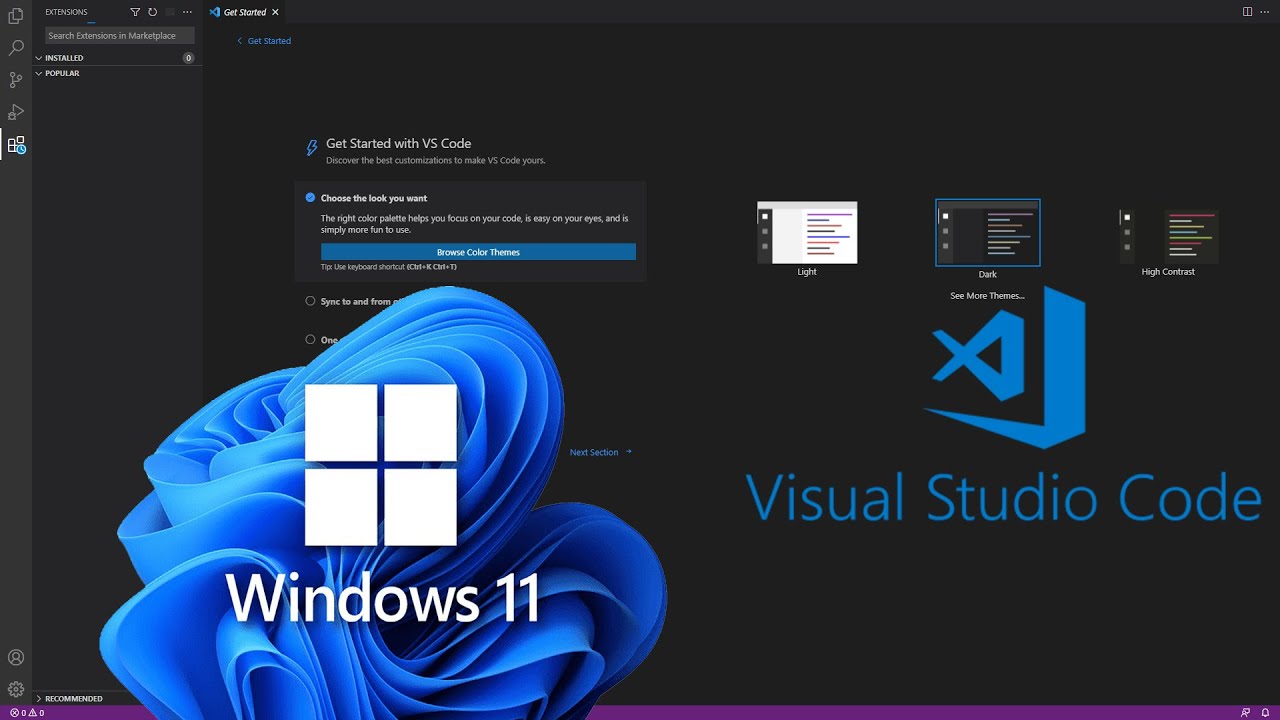Click the Browse Color Themes button
The width and height of the screenshot is (1280, 720).
point(478,252)
